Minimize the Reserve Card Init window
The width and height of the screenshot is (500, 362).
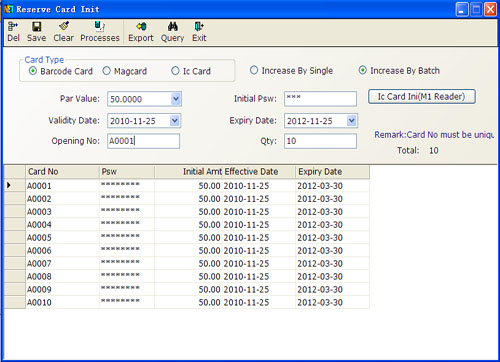pyautogui.click(x=462, y=9)
